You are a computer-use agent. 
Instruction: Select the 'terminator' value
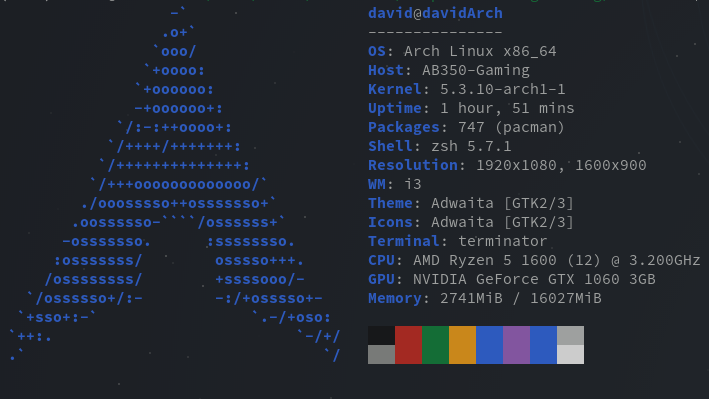(x=502, y=241)
